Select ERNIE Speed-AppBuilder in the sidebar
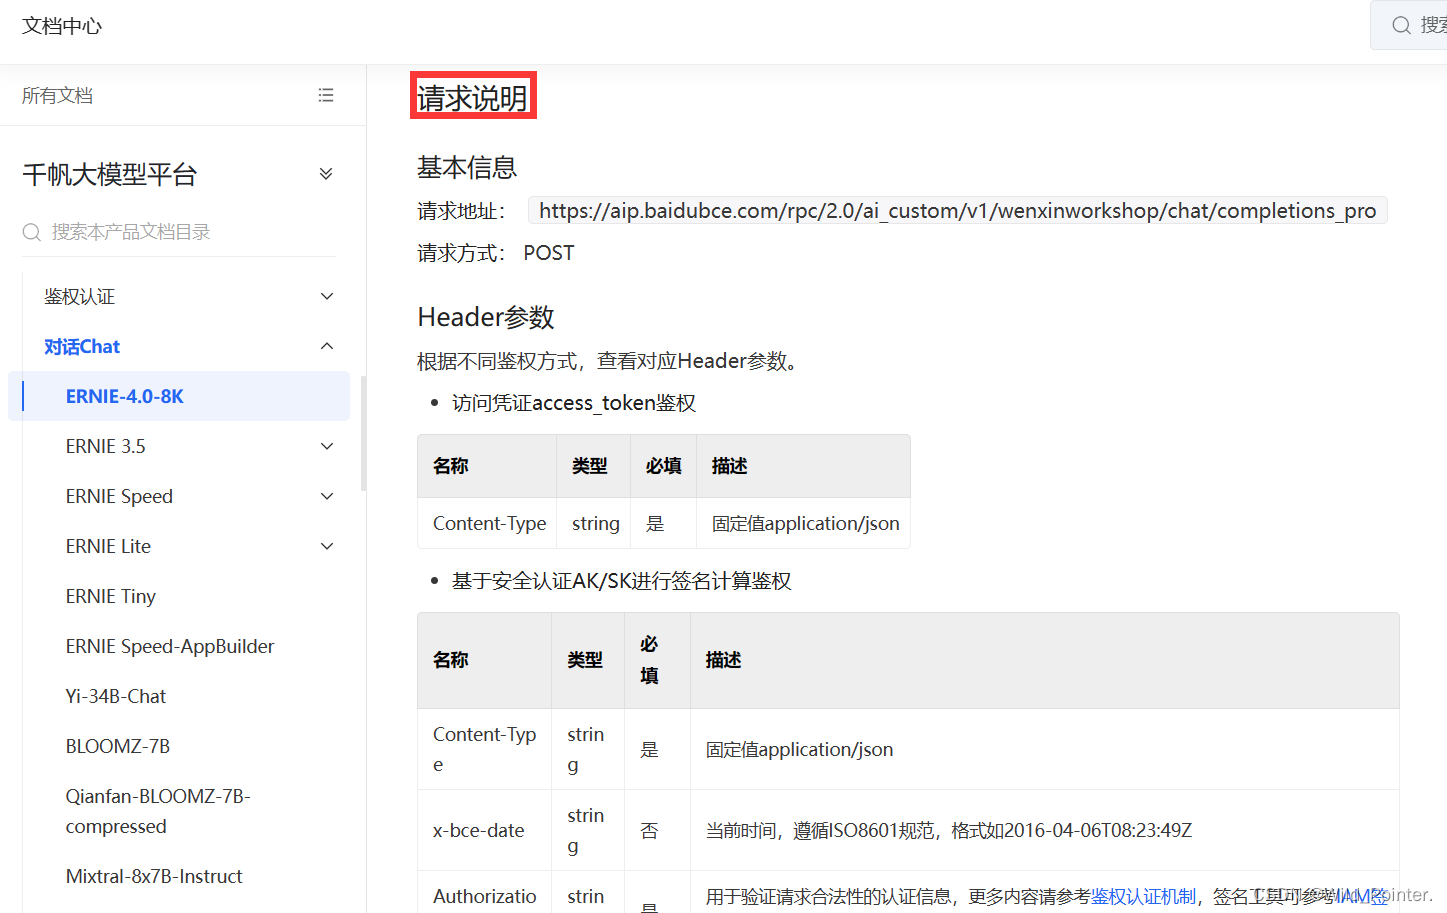 [x=170, y=646]
